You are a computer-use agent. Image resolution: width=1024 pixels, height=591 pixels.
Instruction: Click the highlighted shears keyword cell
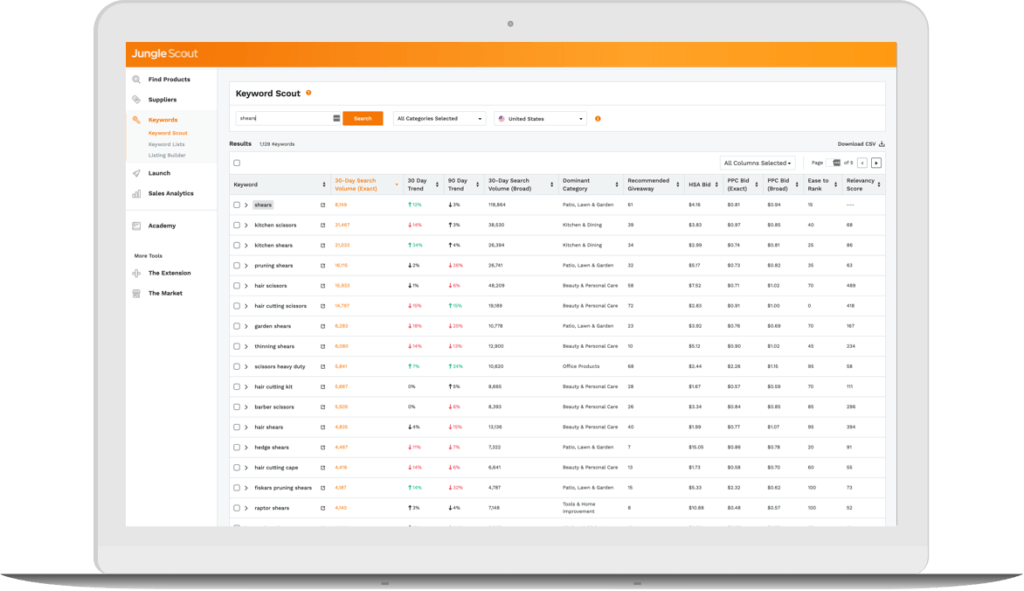tap(263, 205)
